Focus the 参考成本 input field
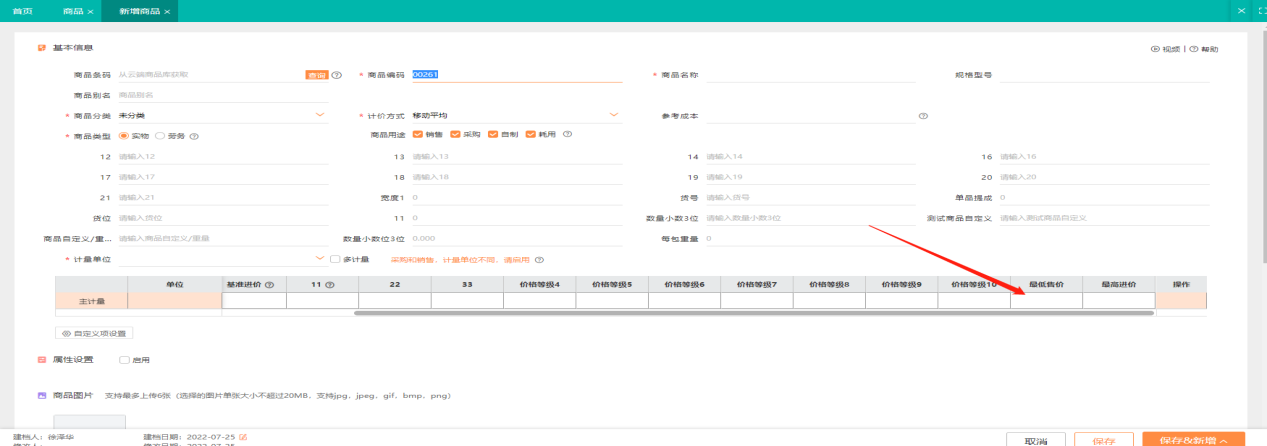The height and width of the screenshot is (446, 1267). pos(810,116)
